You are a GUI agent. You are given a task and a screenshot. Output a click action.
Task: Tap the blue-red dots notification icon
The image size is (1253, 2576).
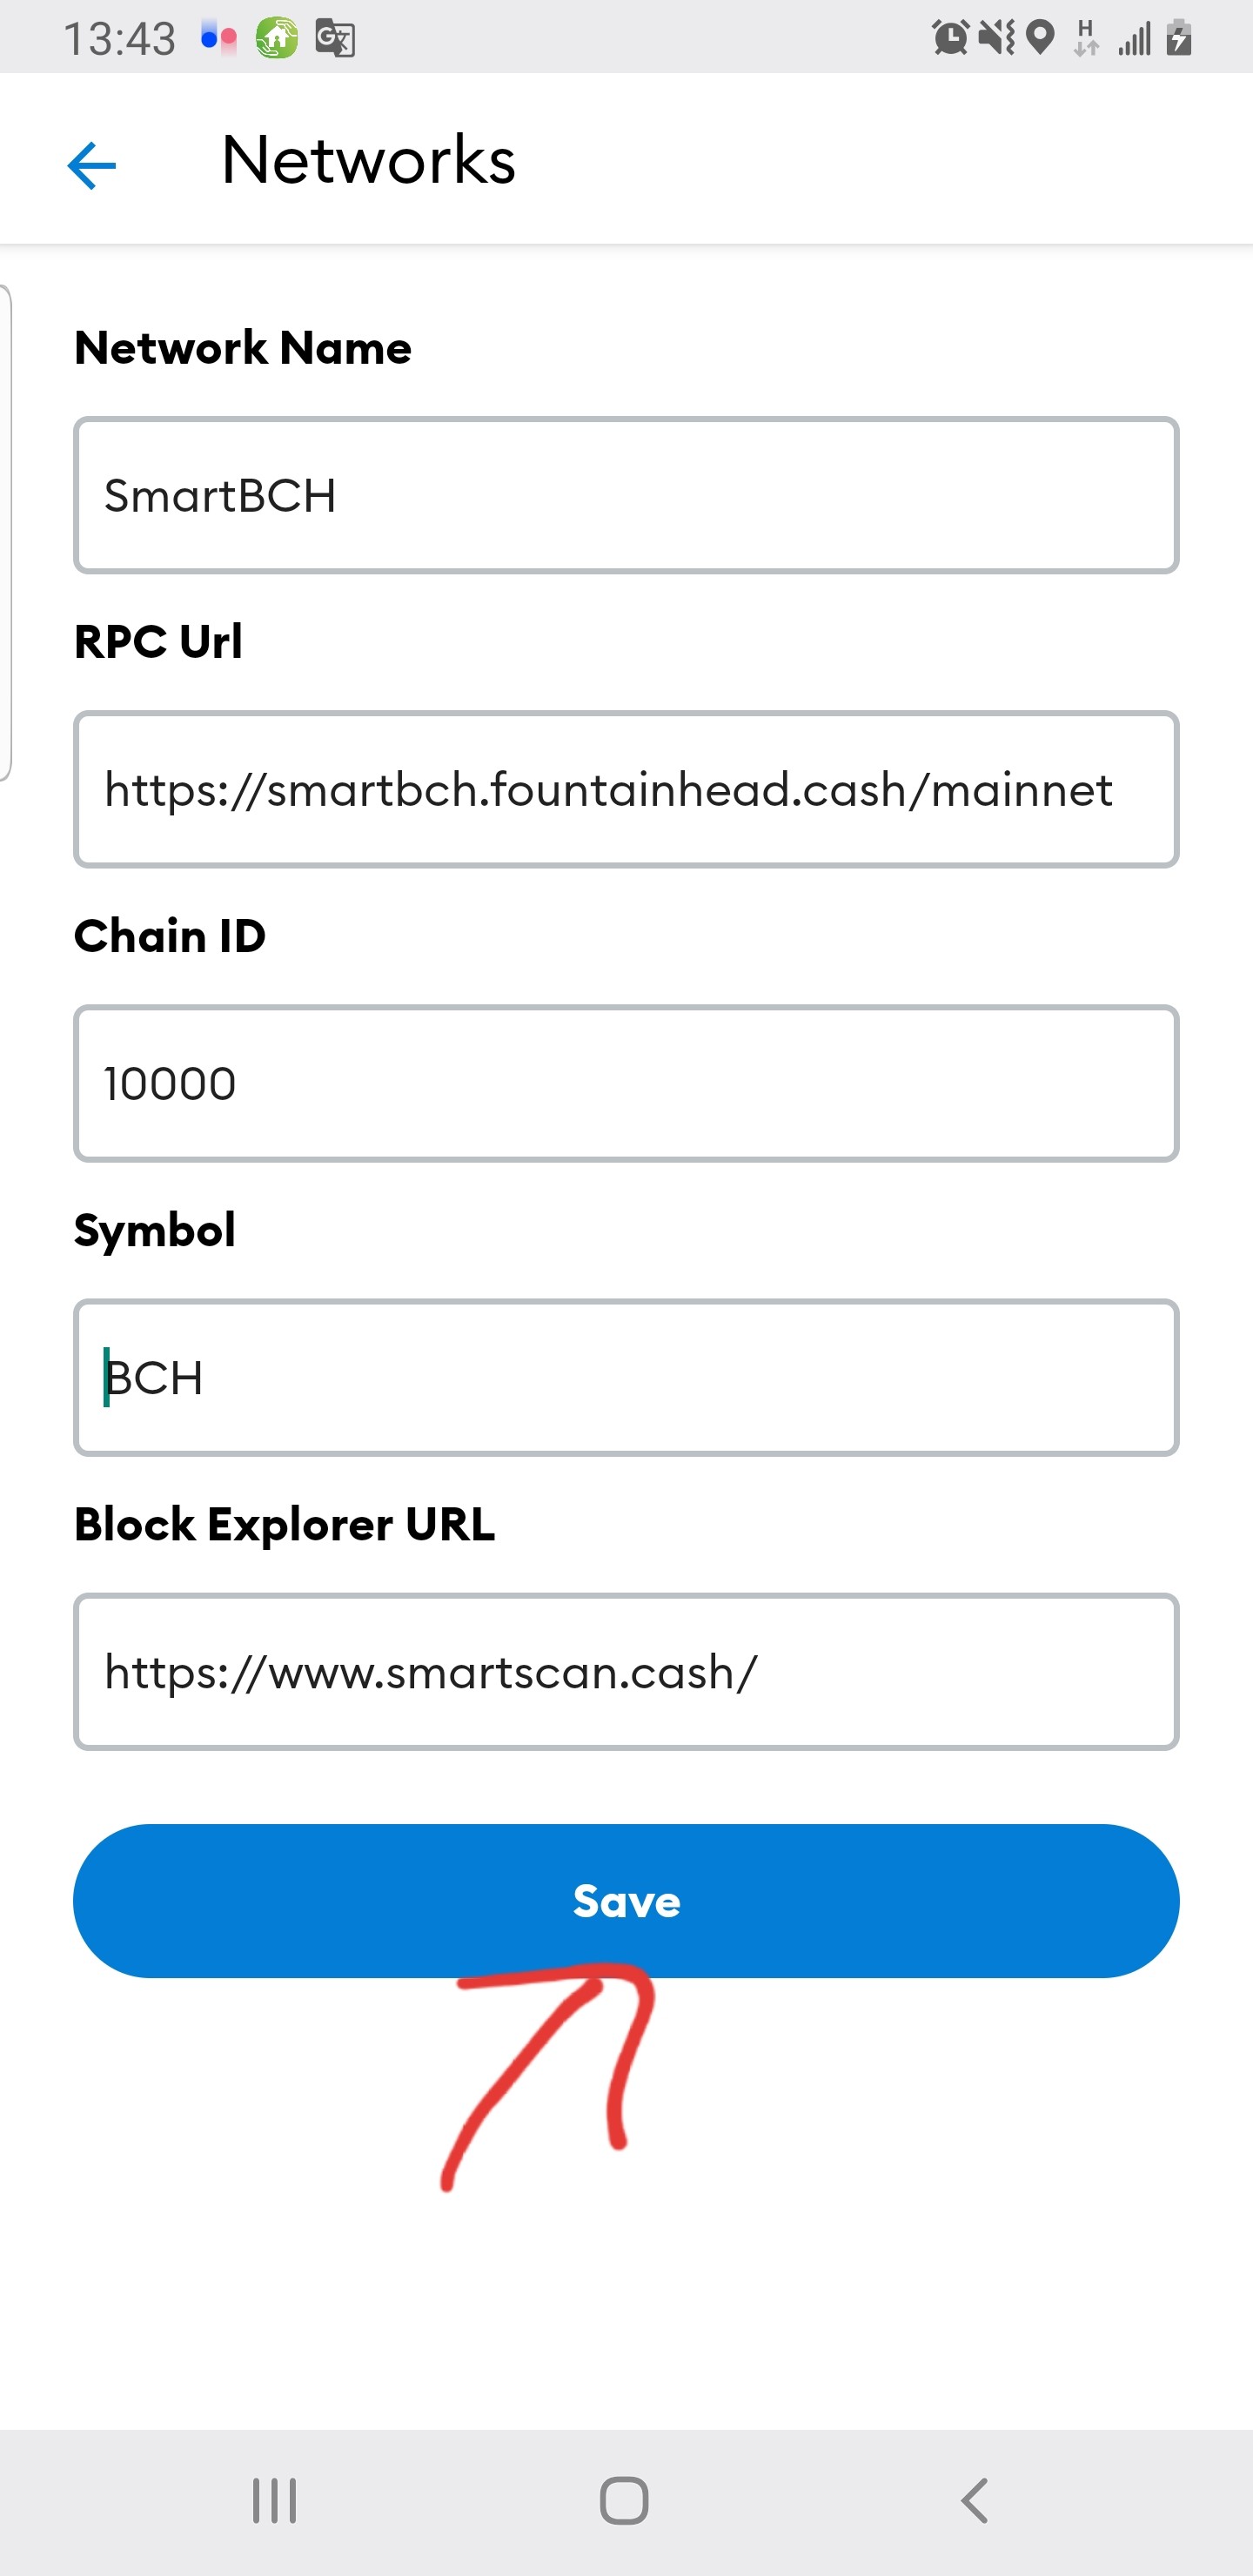tap(218, 39)
